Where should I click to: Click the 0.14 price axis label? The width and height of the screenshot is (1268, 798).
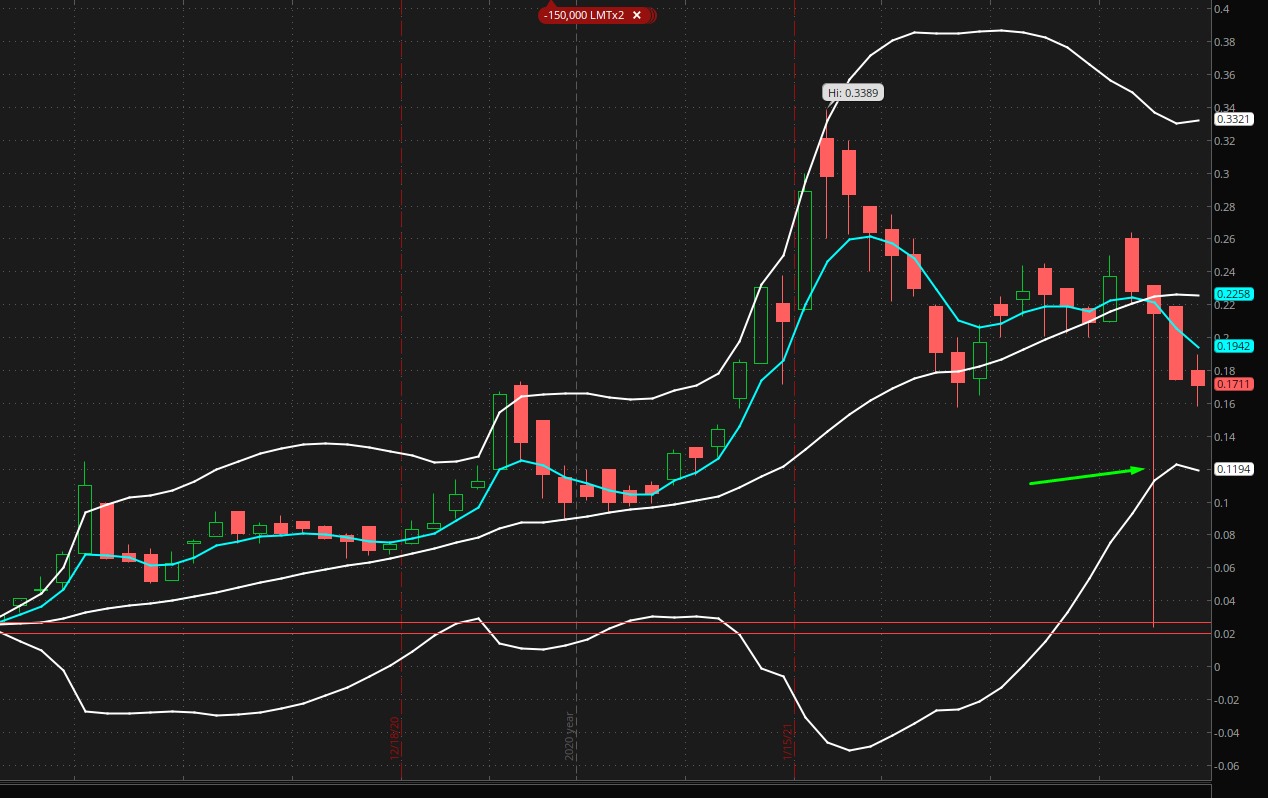coord(1225,437)
